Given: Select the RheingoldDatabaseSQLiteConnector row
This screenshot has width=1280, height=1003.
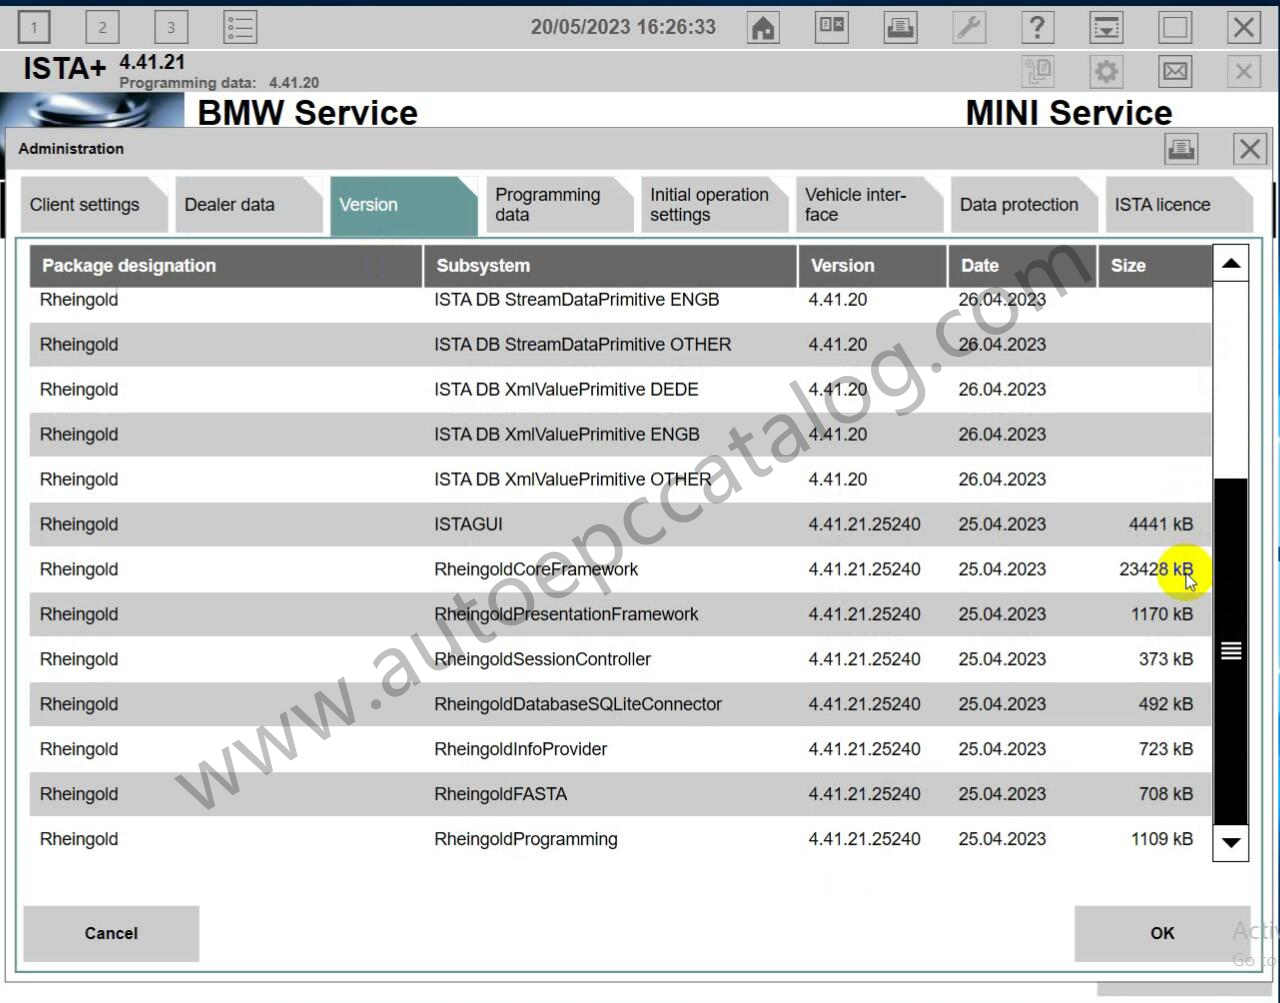Looking at the screenshot, I should (620, 705).
